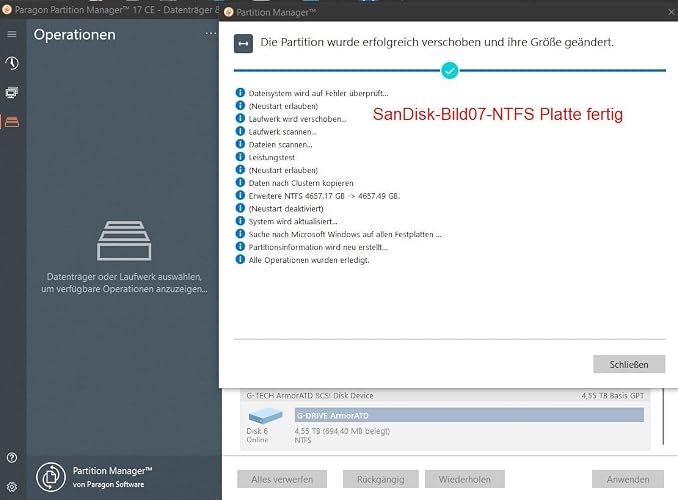Click info icon beside 'Daten nach Clustern kopieren'

pos(240,183)
